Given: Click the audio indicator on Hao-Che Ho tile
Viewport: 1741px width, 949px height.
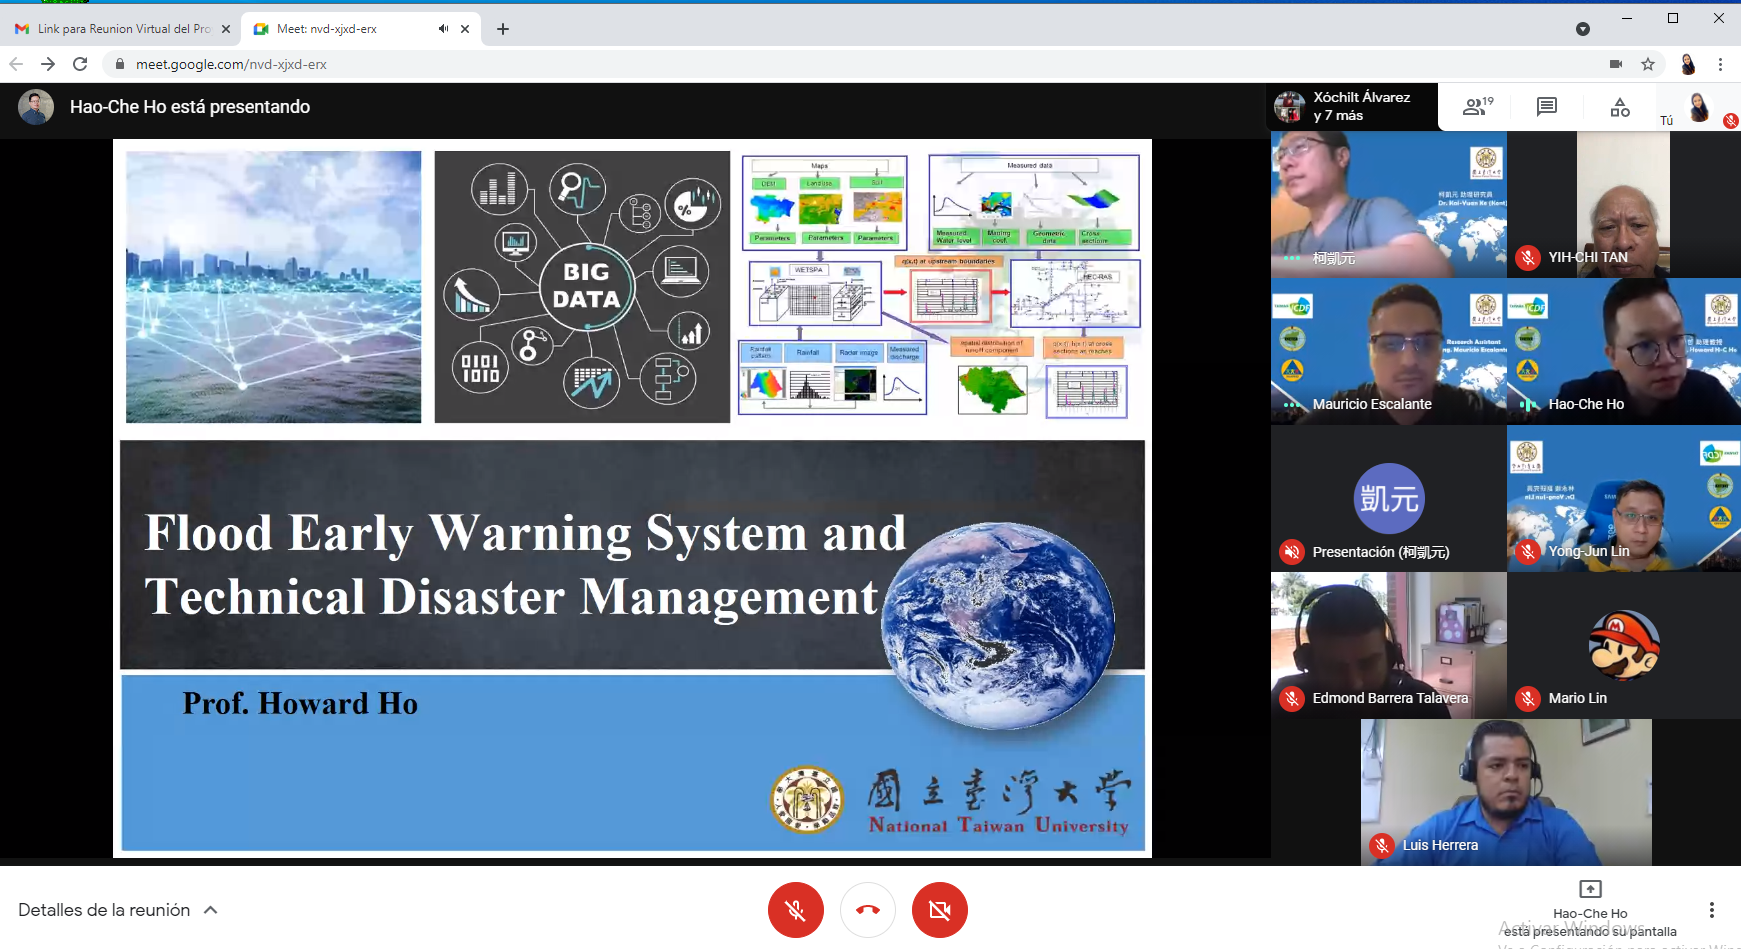Looking at the screenshot, I should click(1529, 405).
